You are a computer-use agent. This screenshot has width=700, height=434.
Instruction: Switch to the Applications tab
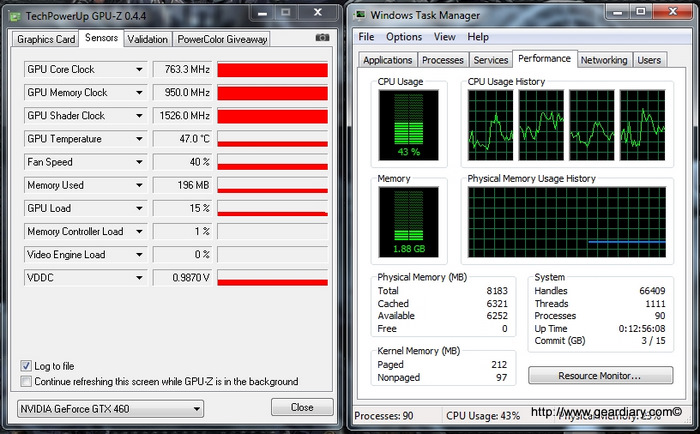[x=388, y=60]
